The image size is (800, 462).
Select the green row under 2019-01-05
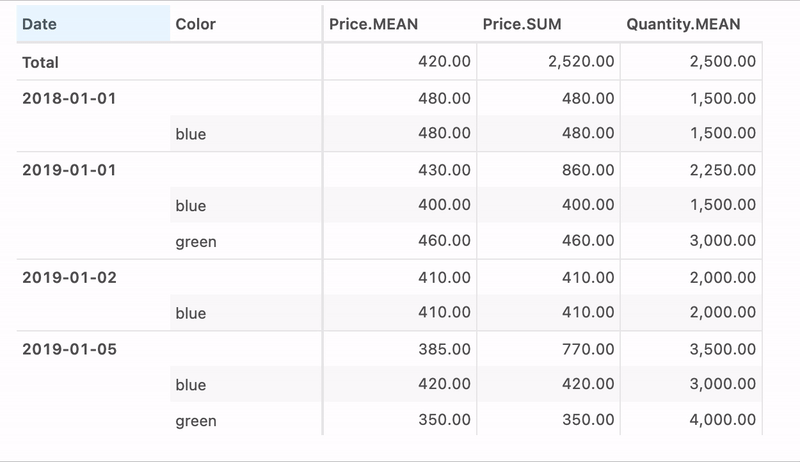196,421
